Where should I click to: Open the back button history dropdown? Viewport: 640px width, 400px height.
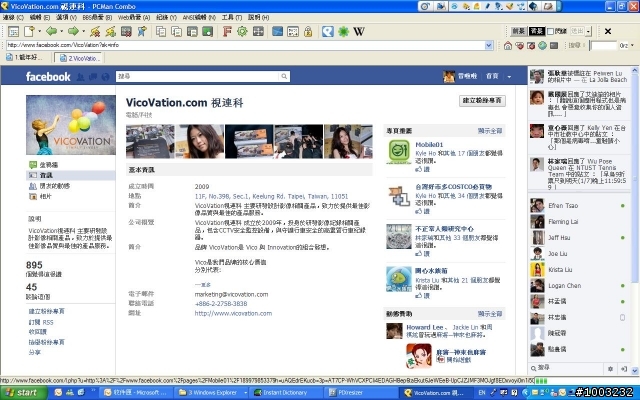[62, 31]
